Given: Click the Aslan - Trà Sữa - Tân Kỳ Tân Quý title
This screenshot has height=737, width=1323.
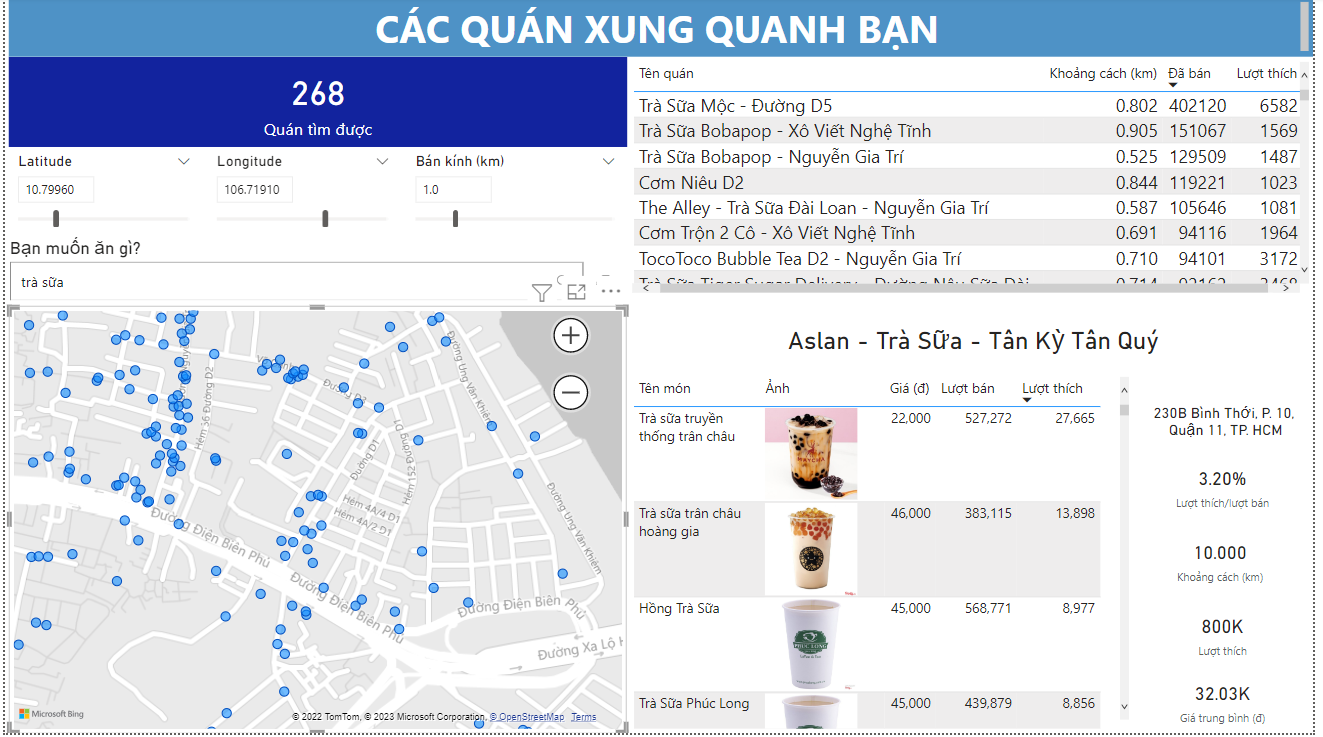Looking at the screenshot, I should (973, 341).
